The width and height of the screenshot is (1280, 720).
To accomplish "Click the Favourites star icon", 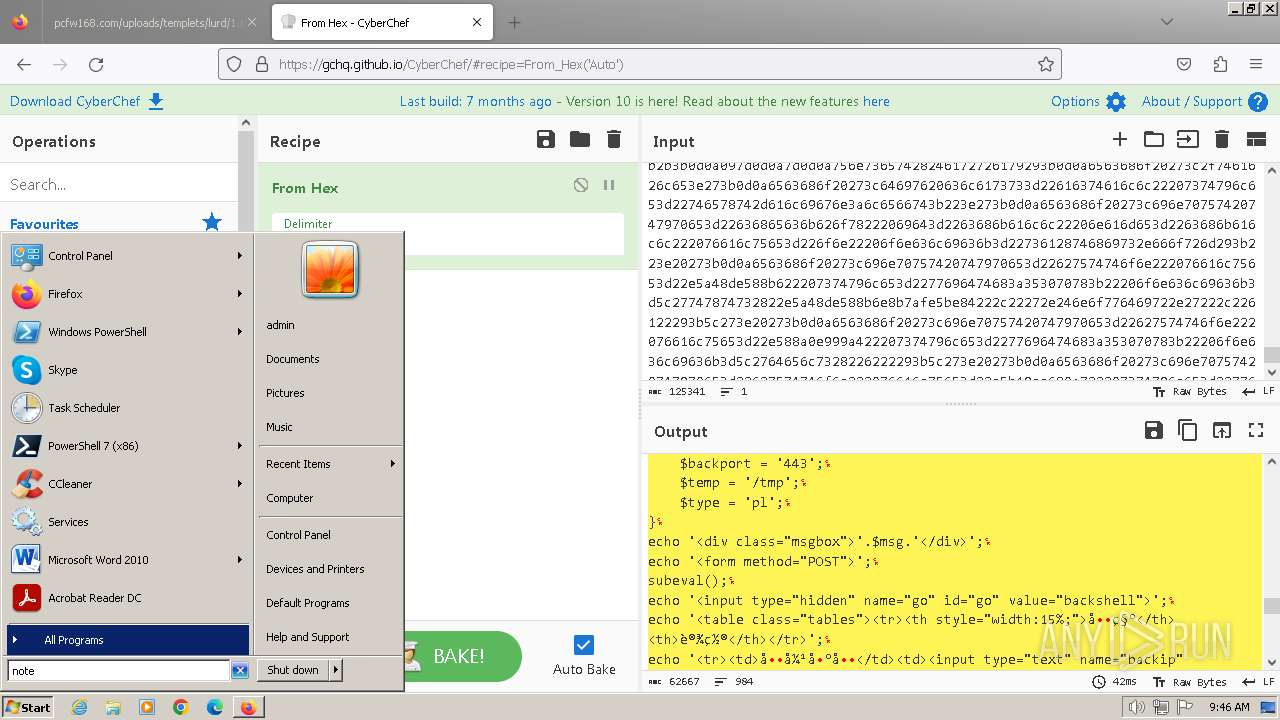I will (212, 222).
